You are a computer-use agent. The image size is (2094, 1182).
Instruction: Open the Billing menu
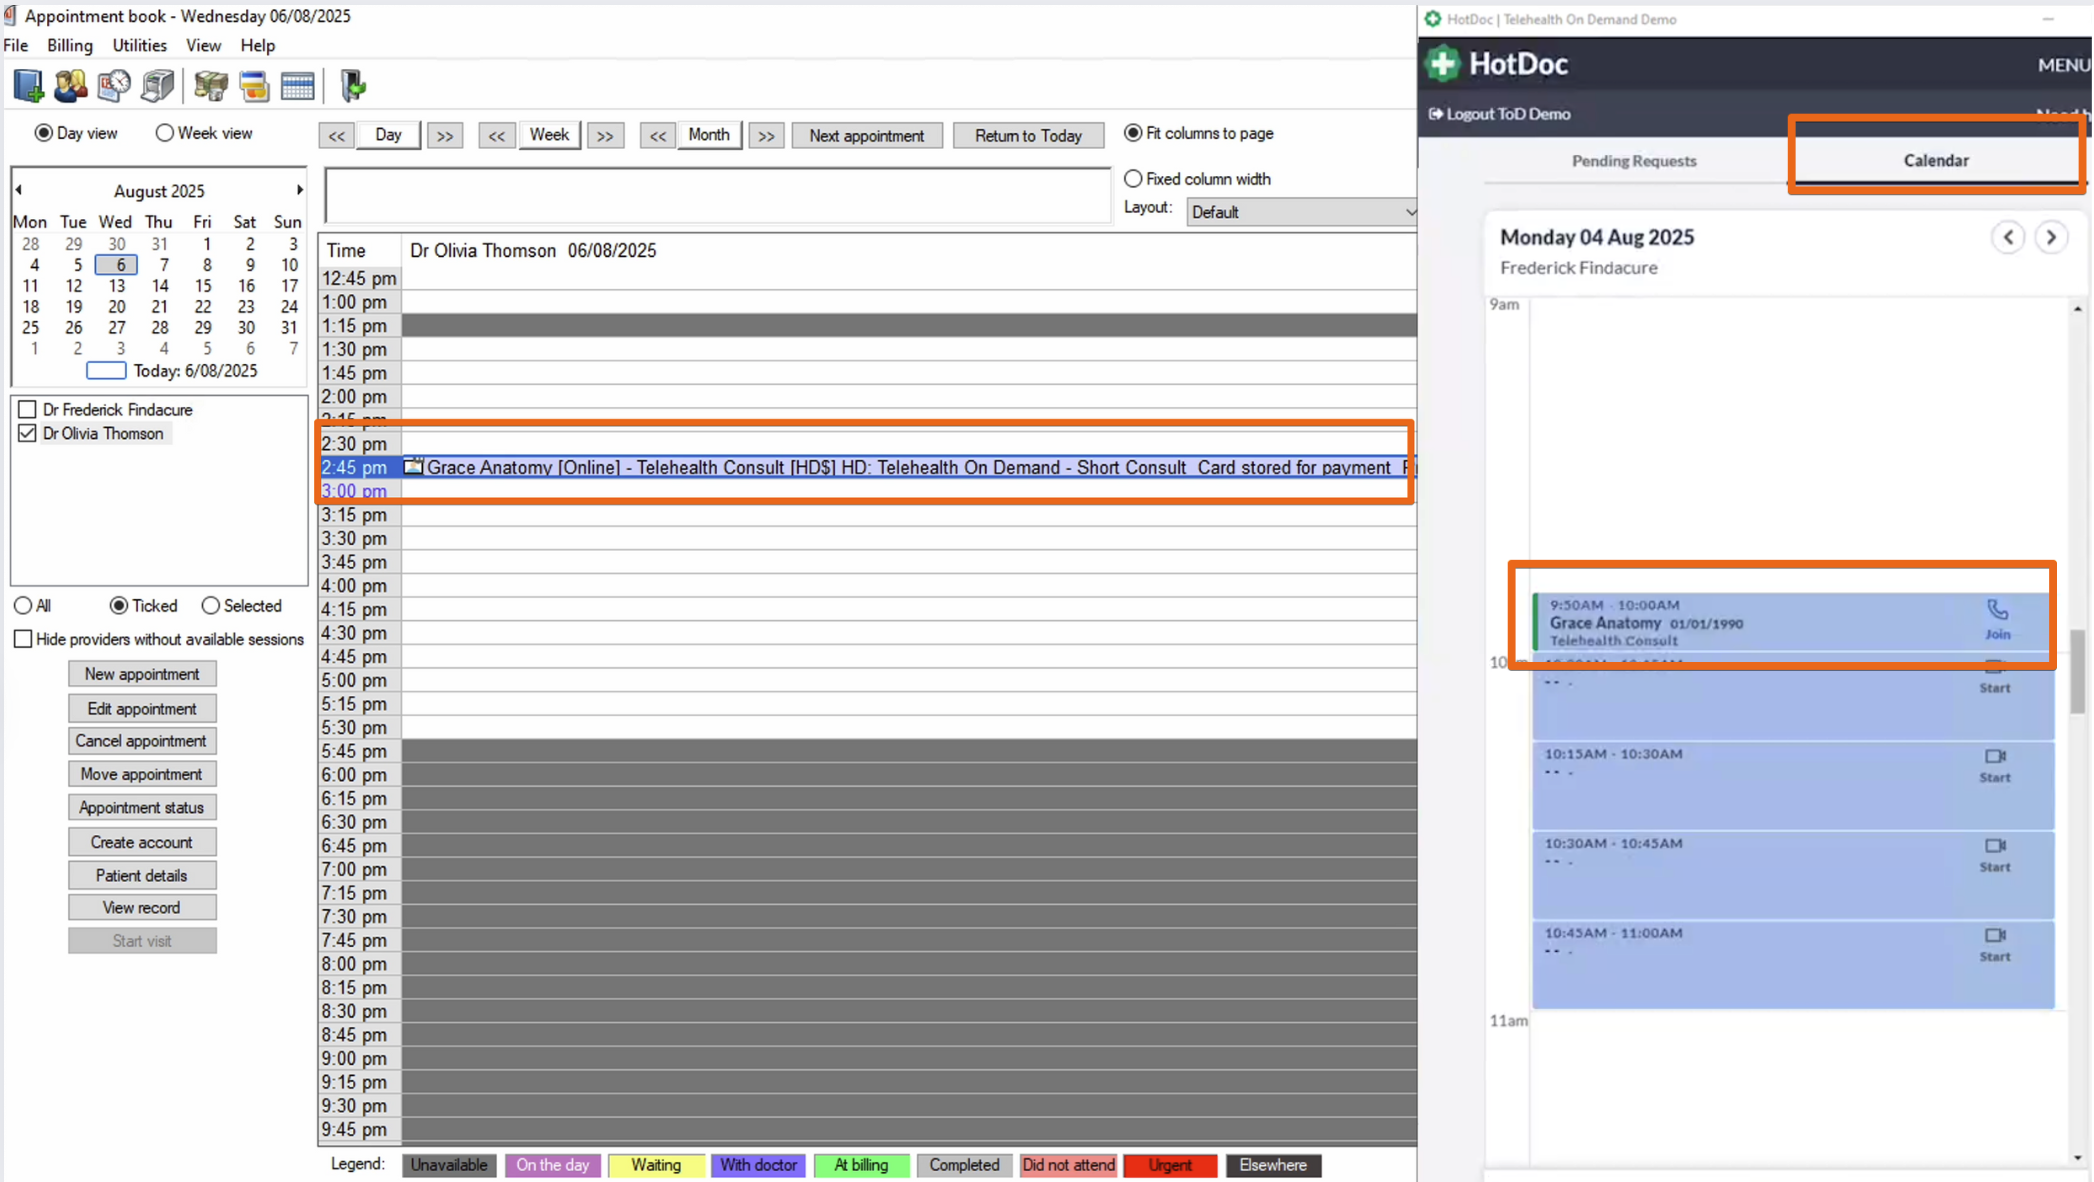coord(70,45)
